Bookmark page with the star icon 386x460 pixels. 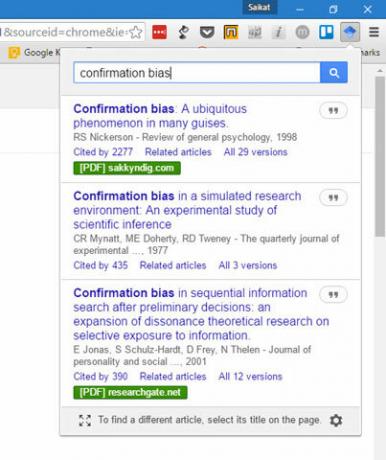[136, 32]
